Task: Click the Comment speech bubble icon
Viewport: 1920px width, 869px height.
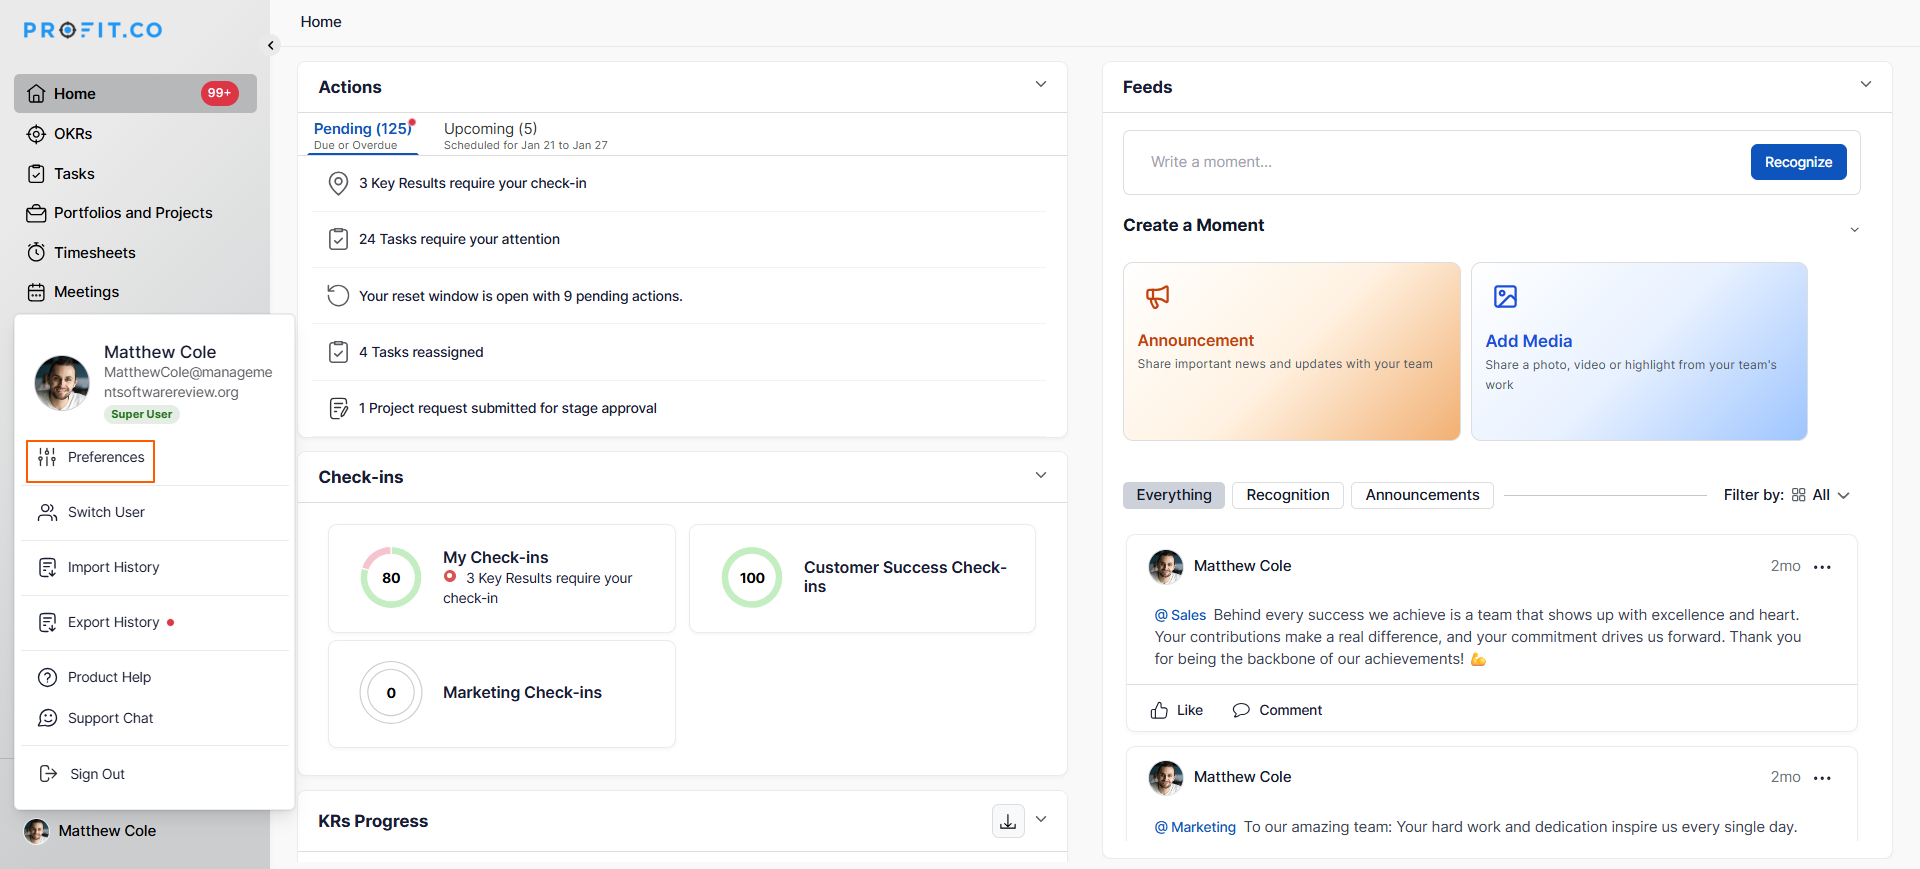Action: click(x=1241, y=710)
